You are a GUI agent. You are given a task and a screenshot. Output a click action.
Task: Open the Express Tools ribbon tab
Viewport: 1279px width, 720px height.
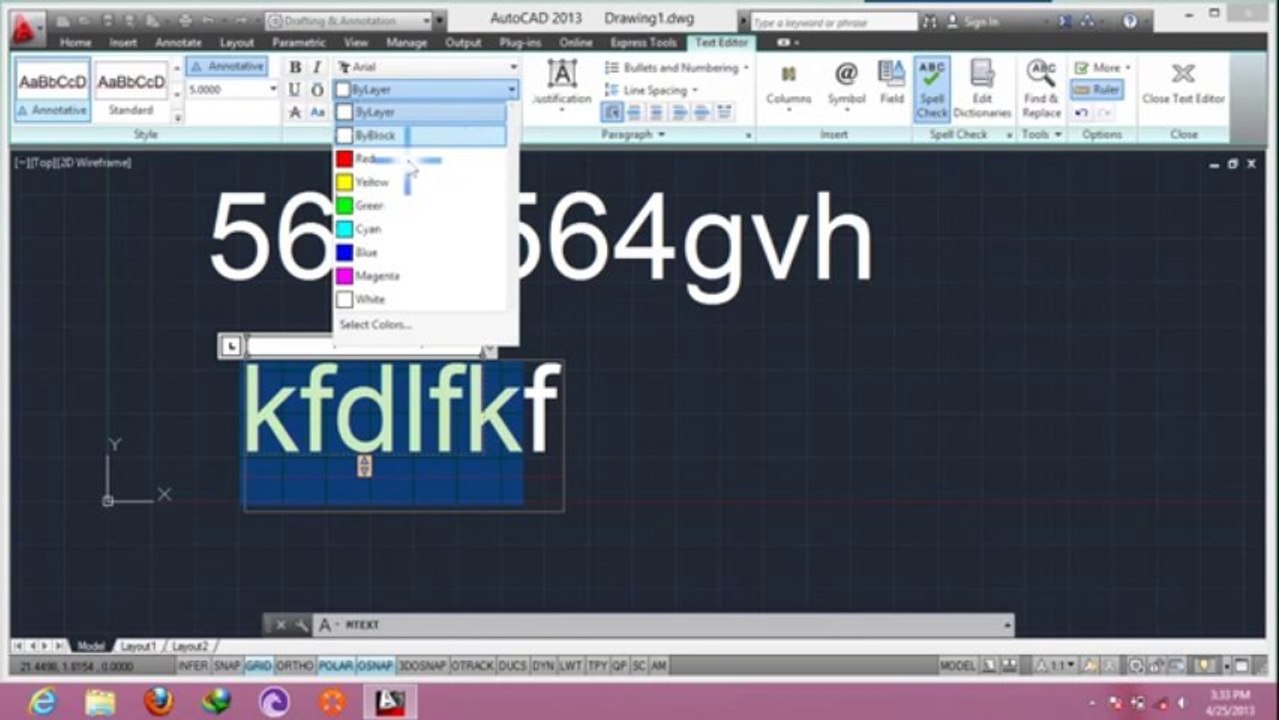(x=643, y=43)
